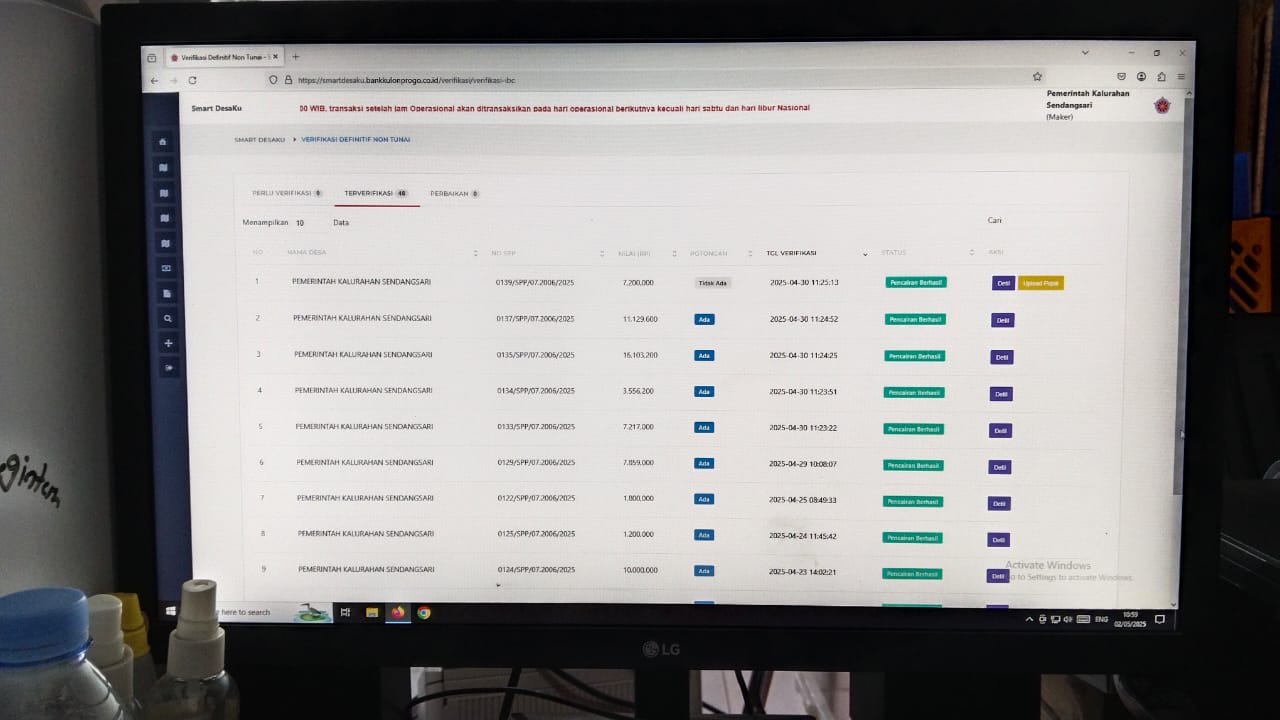Viewport: 1280px width, 720px height.
Task: Open Task View on the taskbar
Action: [346, 613]
